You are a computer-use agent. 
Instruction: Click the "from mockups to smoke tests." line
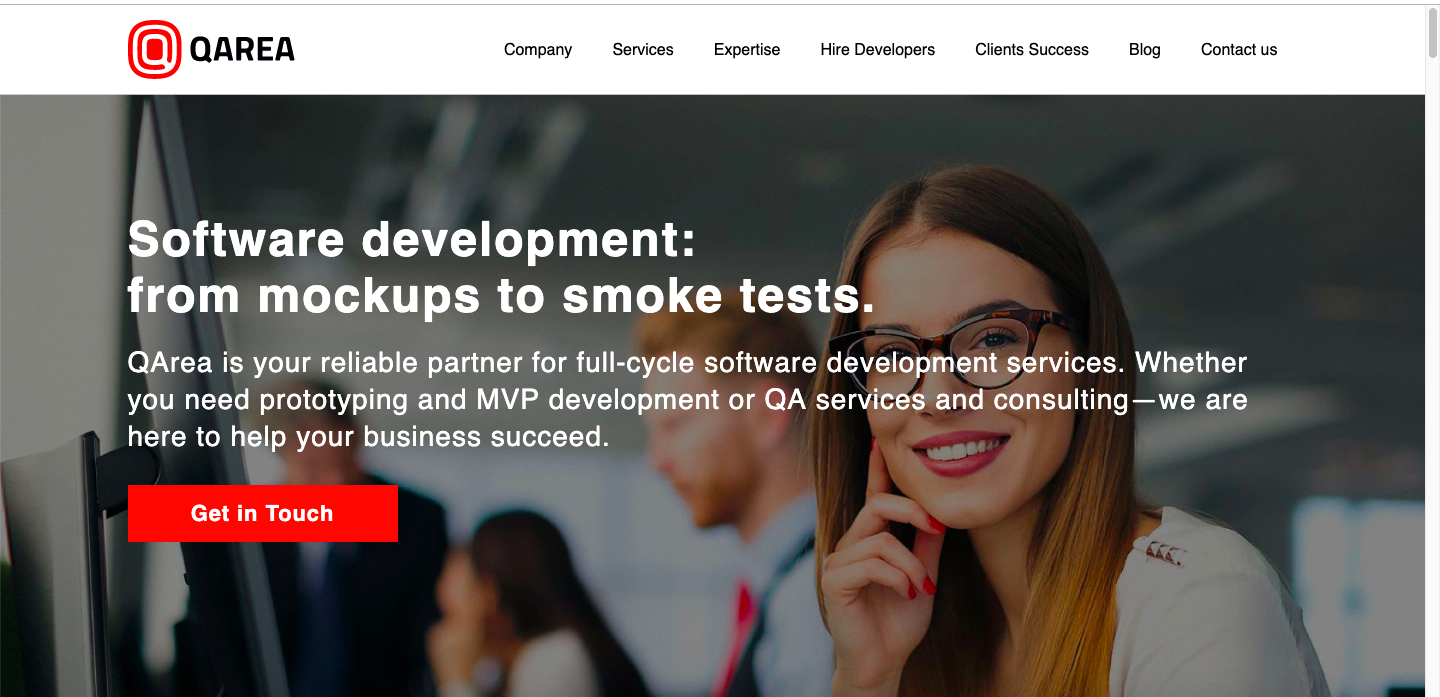(x=501, y=296)
